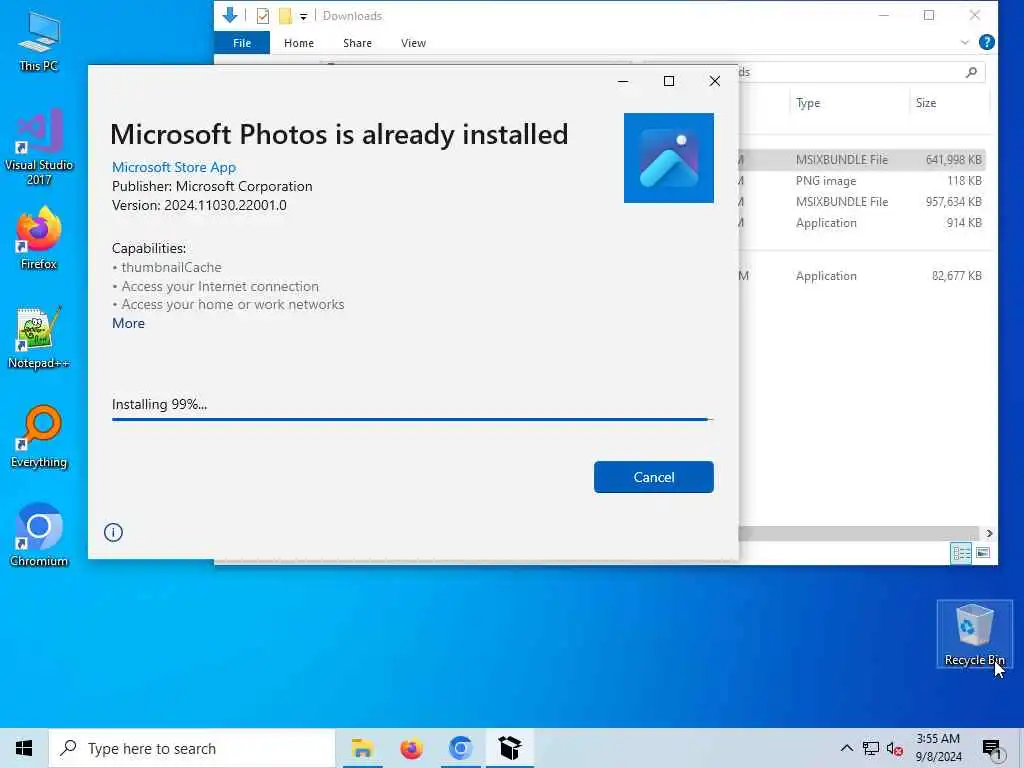Screen dimensions: 1024x768
Task: Select This PC desktop icon
Action: pos(39,42)
